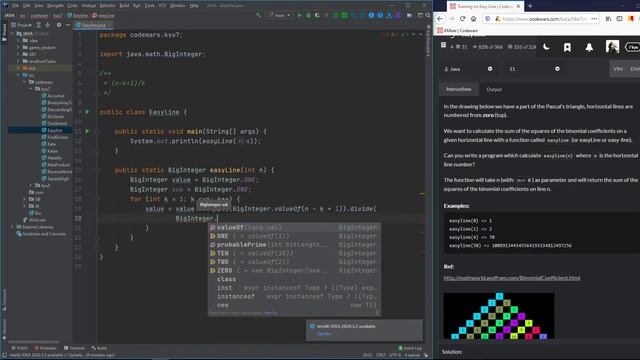640x360 pixels.
Task: Expand the game_random folder
Action: [x=18, y=47]
